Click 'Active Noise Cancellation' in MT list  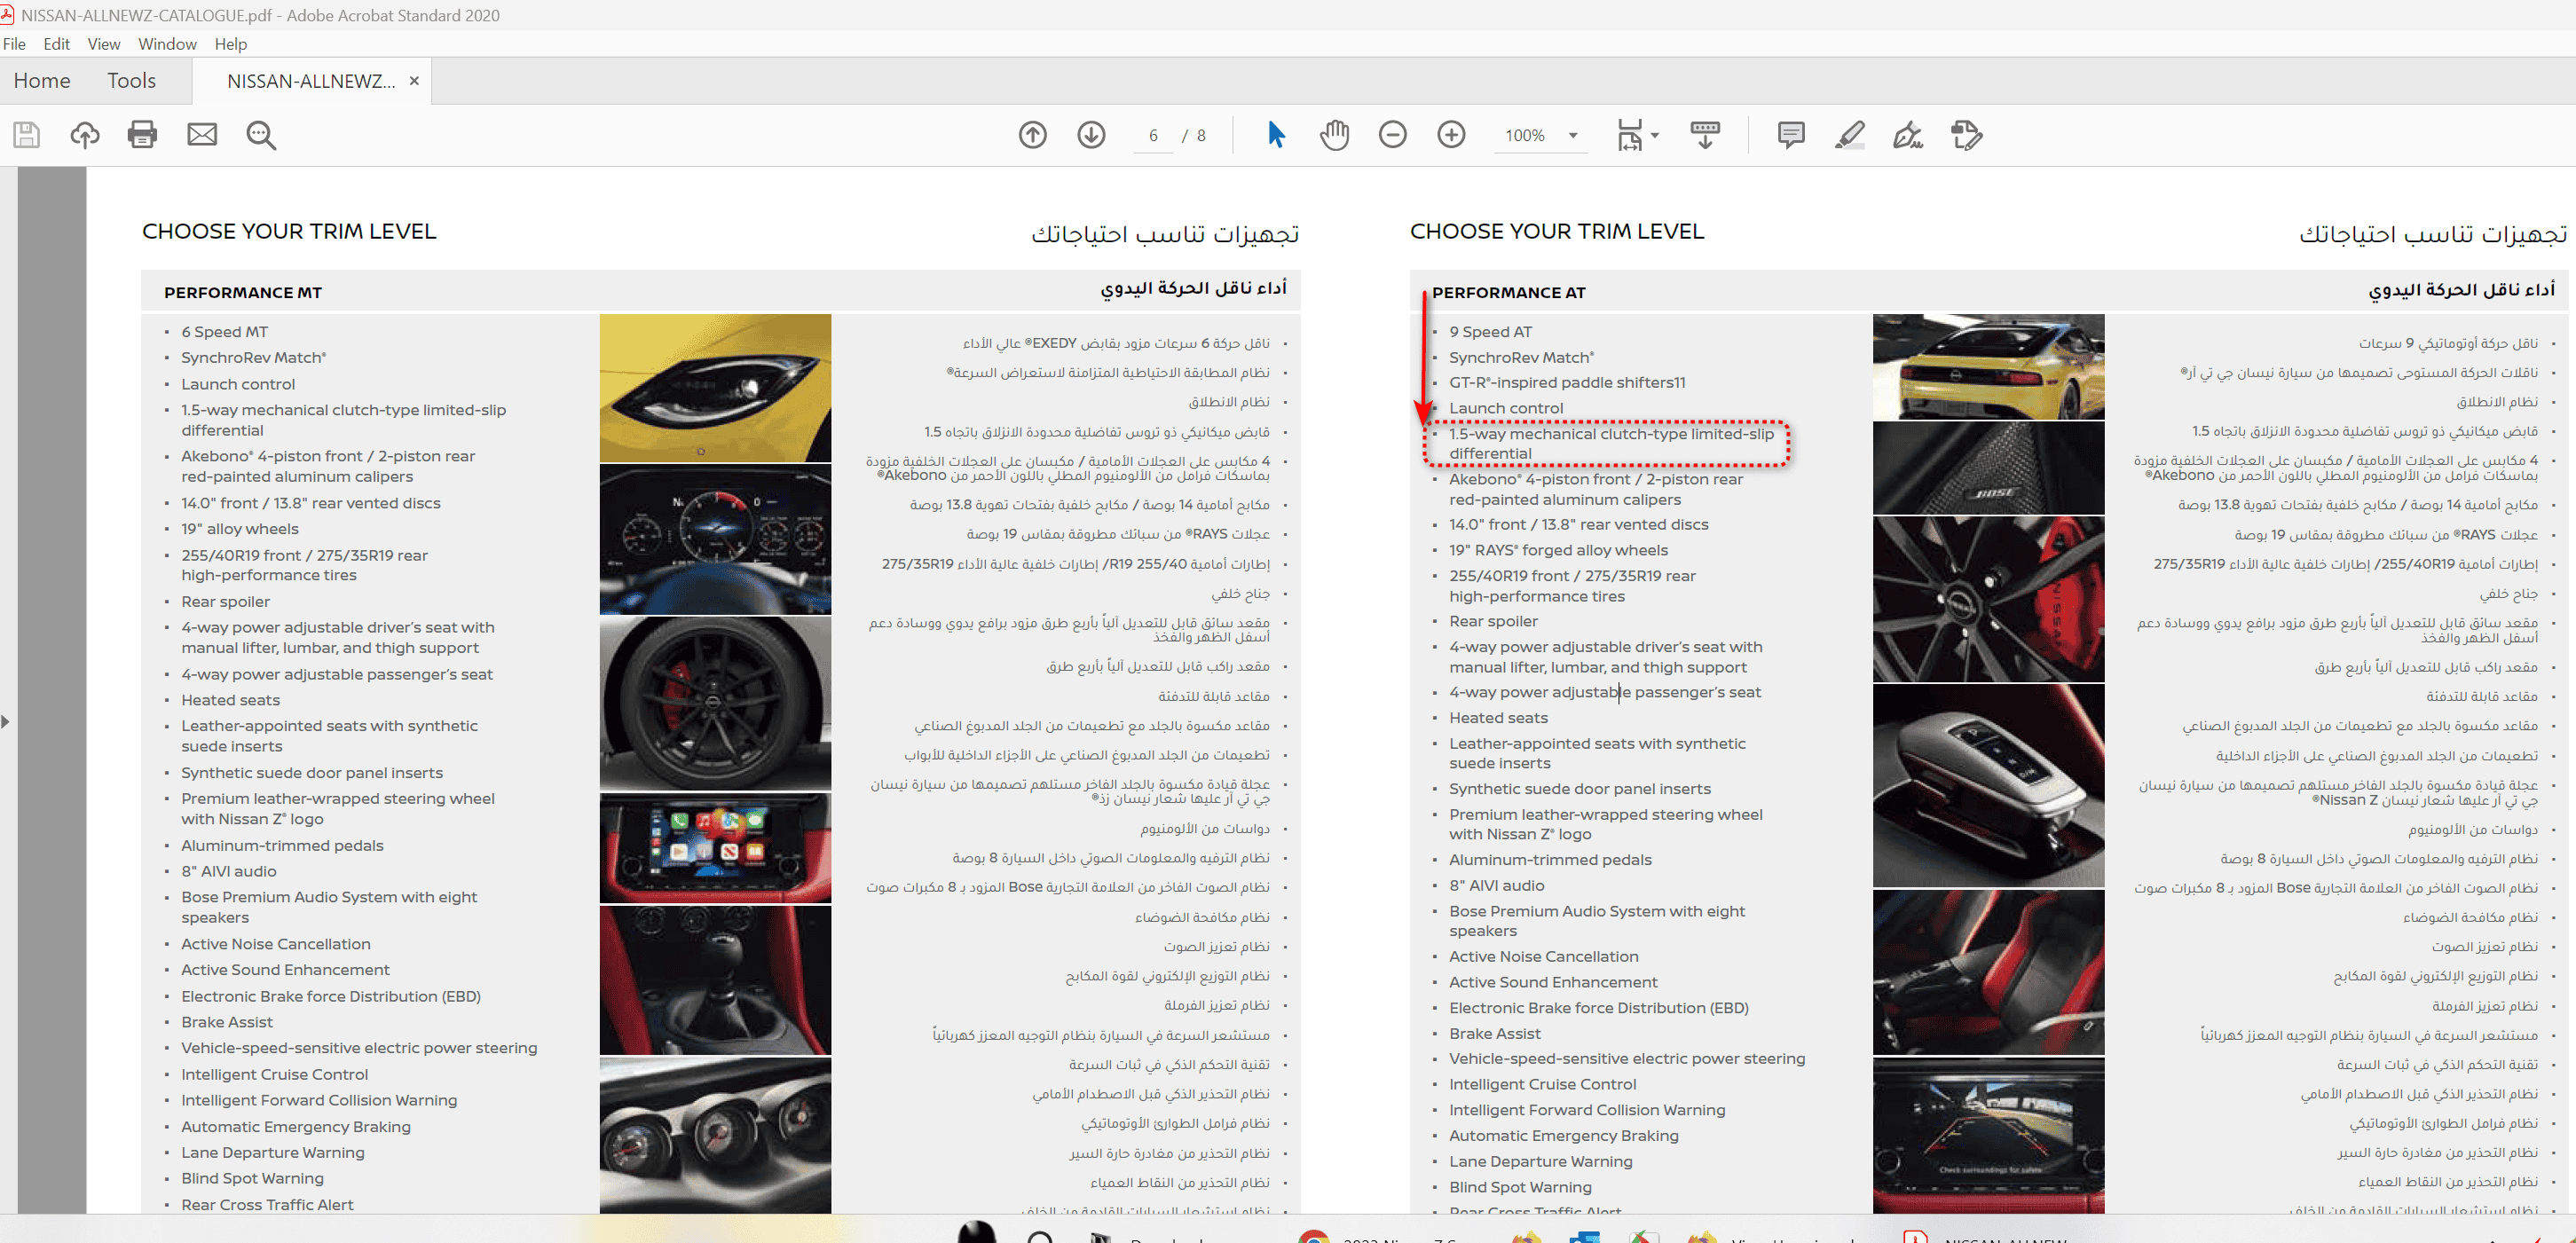click(275, 944)
